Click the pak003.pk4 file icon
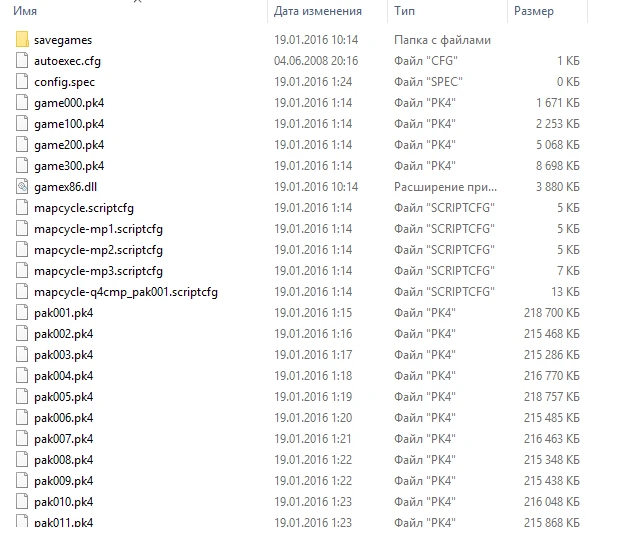 [22, 354]
